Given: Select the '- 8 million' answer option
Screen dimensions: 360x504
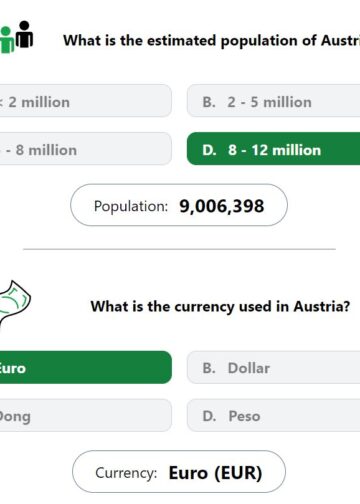Looking at the screenshot, I should coord(85,149).
